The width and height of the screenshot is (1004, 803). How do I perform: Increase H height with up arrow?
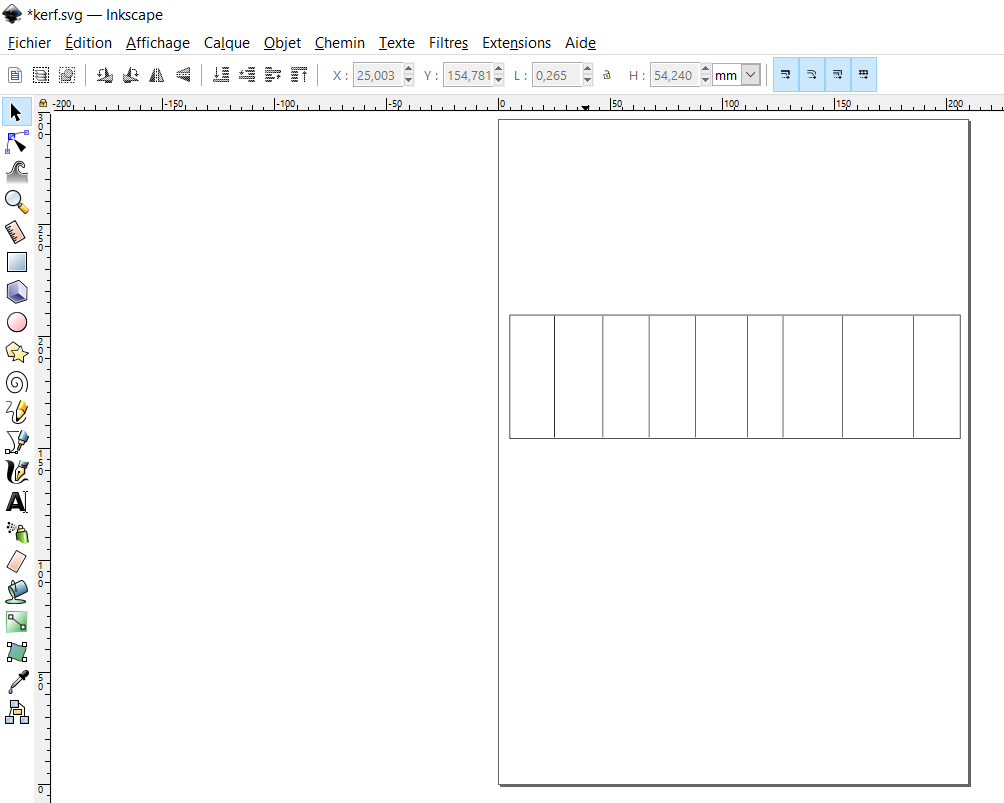coord(705,69)
